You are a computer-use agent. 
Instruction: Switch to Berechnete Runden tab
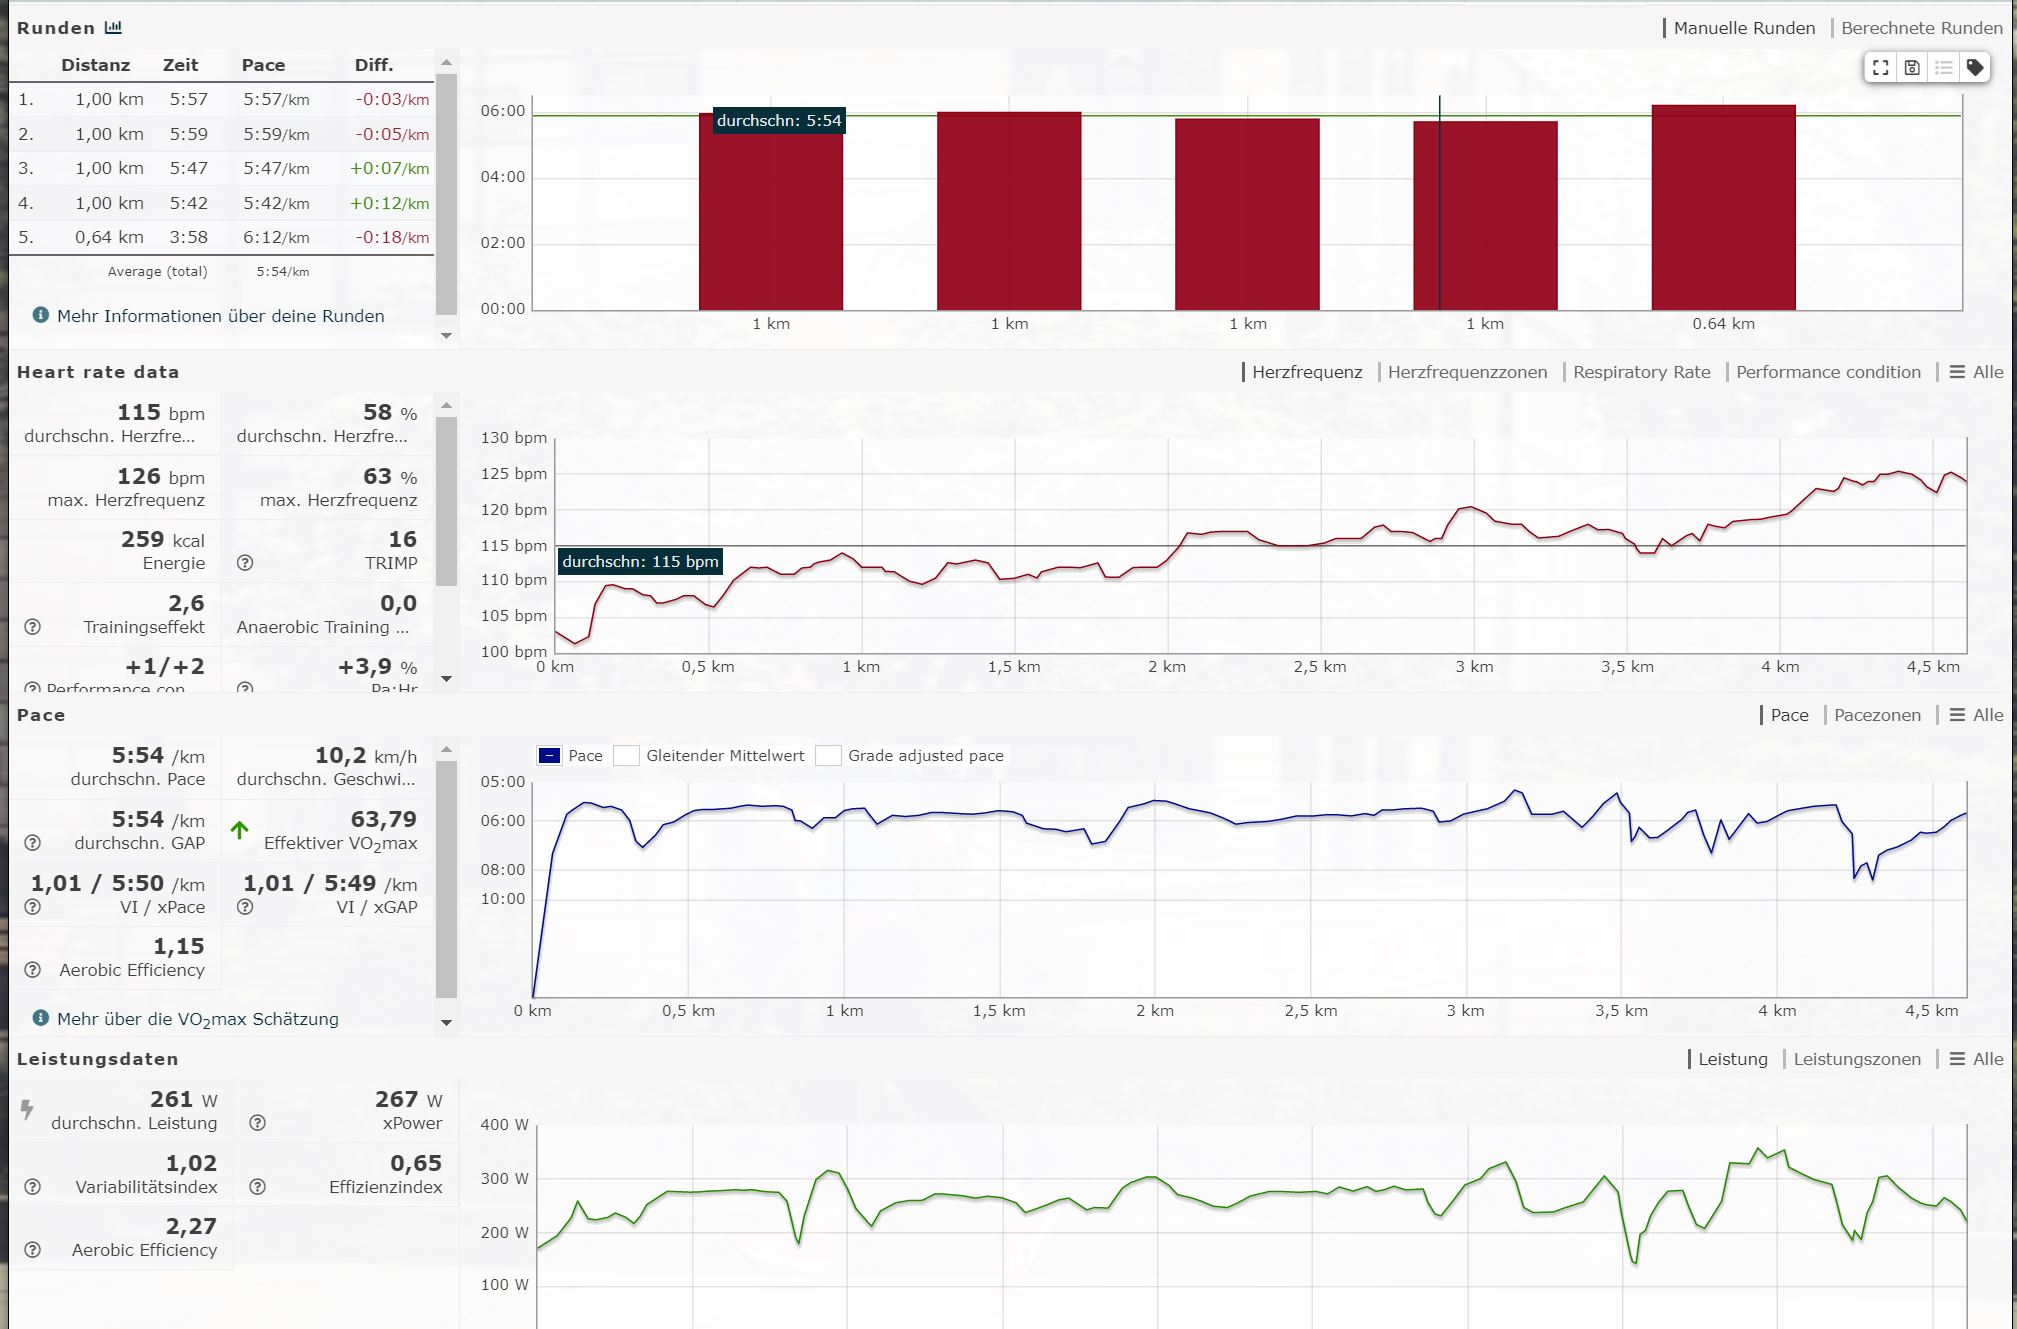(1921, 28)
